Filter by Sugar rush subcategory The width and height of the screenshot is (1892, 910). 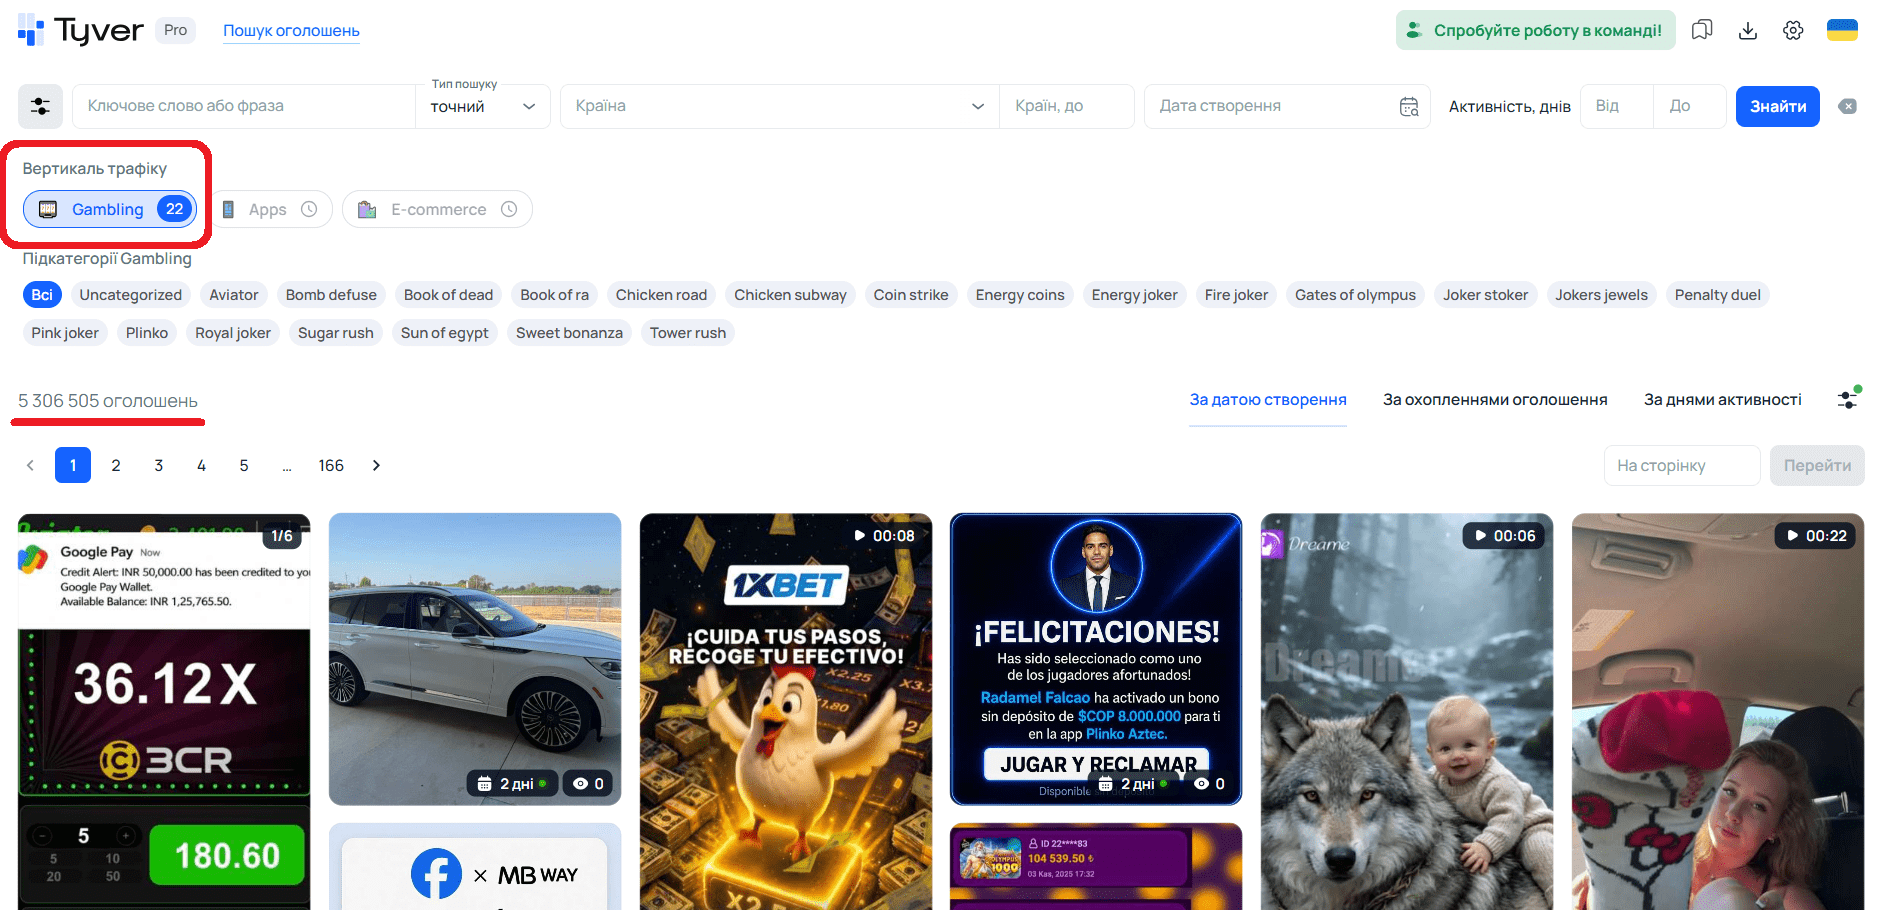(x=336, y=333)
